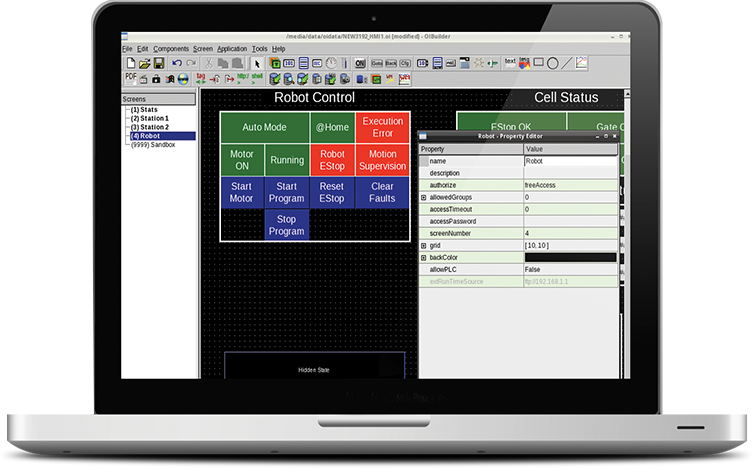Choose the rectangle shape tool

coord(538,63)
